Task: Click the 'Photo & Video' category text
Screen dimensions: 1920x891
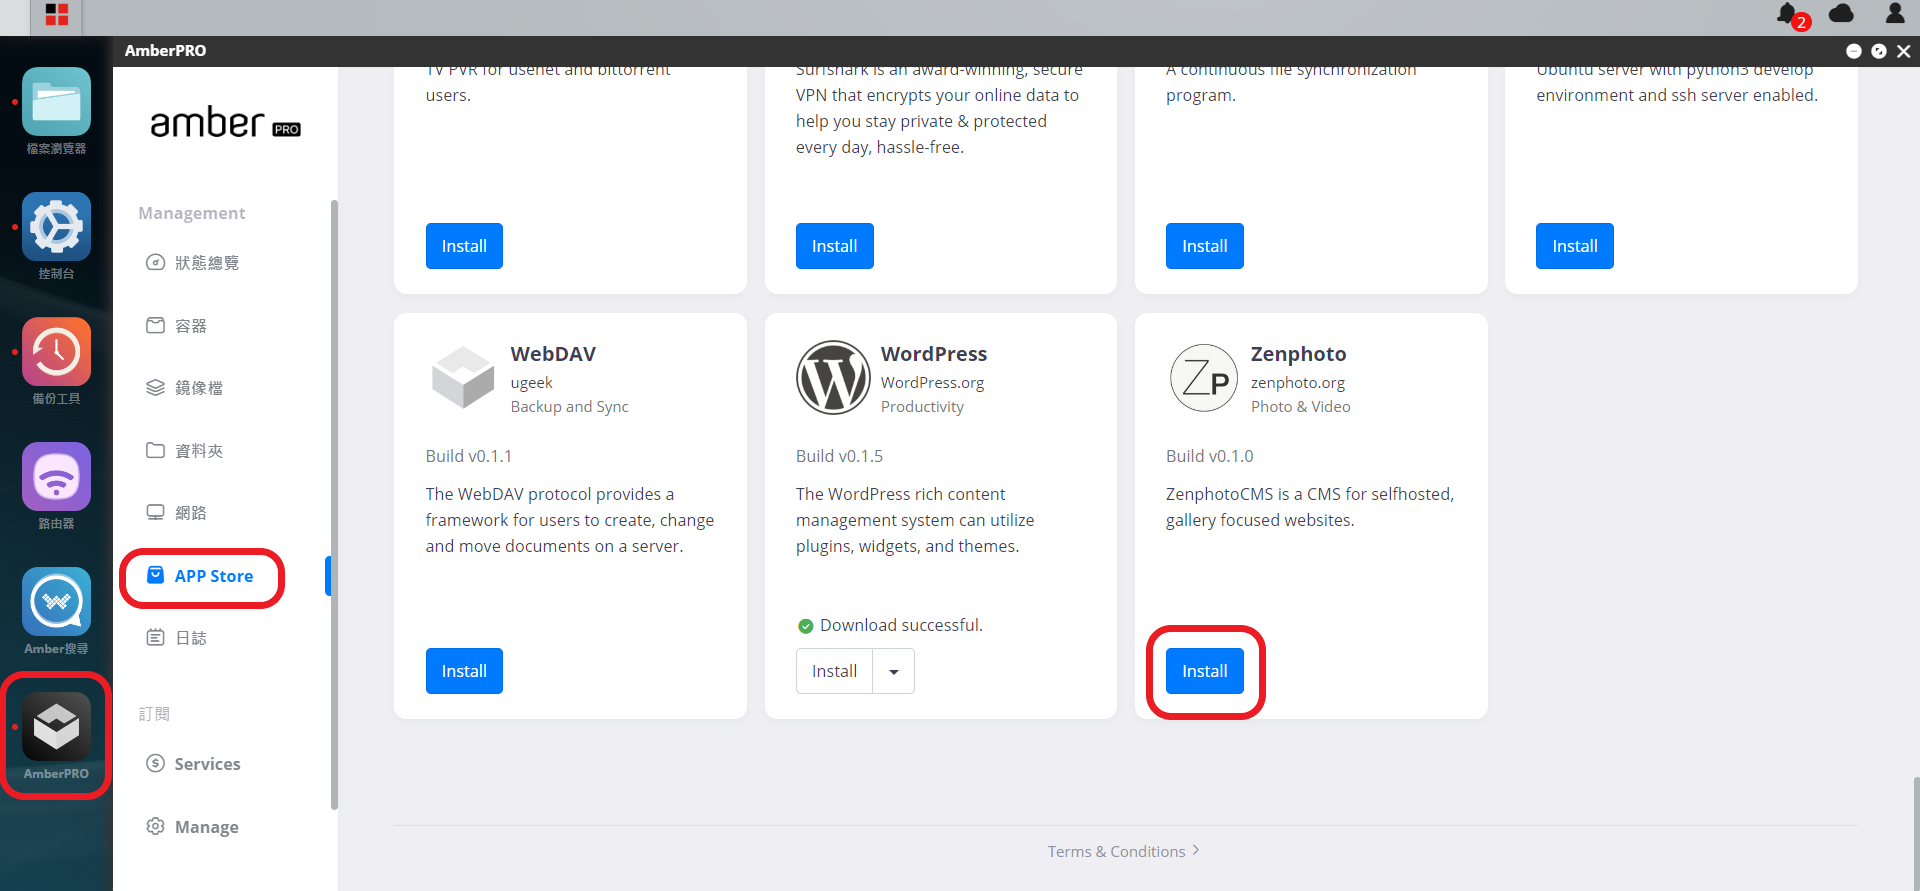Action: click(x=1300, y=407)
